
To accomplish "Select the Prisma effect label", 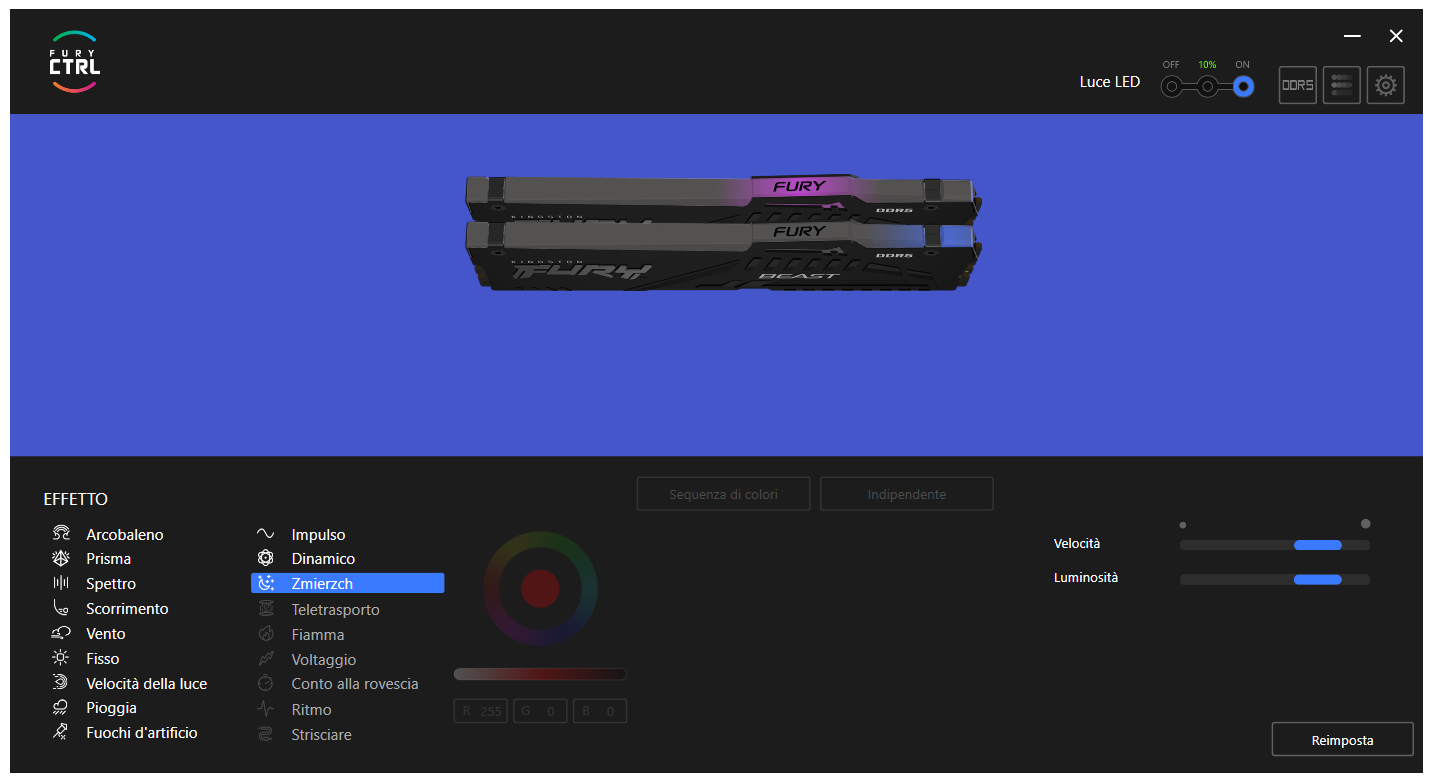I will (109, 559).
